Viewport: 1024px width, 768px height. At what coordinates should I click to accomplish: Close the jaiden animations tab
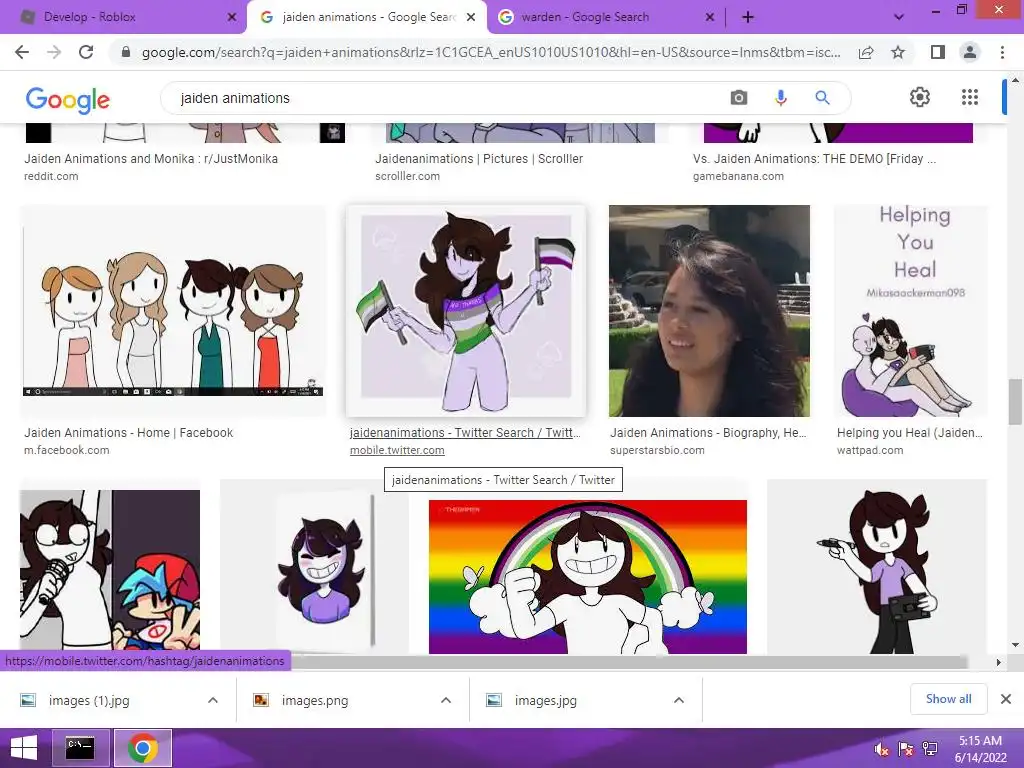pyautogui.click(x=471, y=17)
